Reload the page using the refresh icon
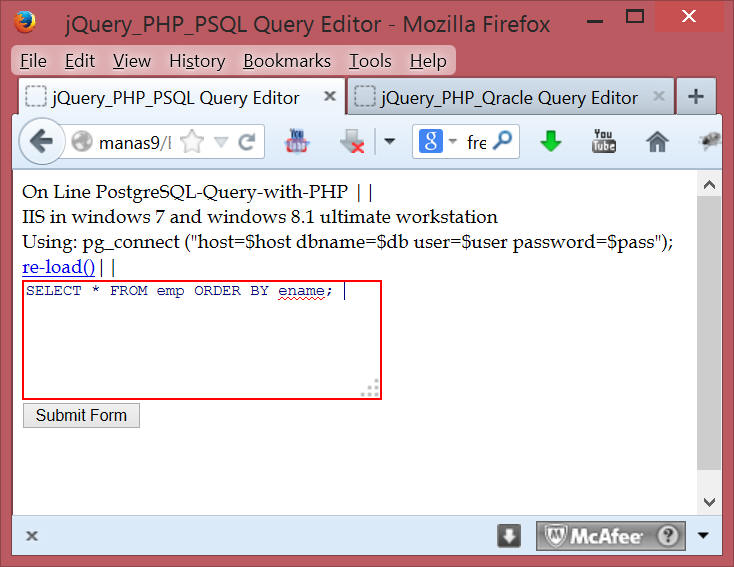This screenshot has height=567, width=734. tap(247, 142)
